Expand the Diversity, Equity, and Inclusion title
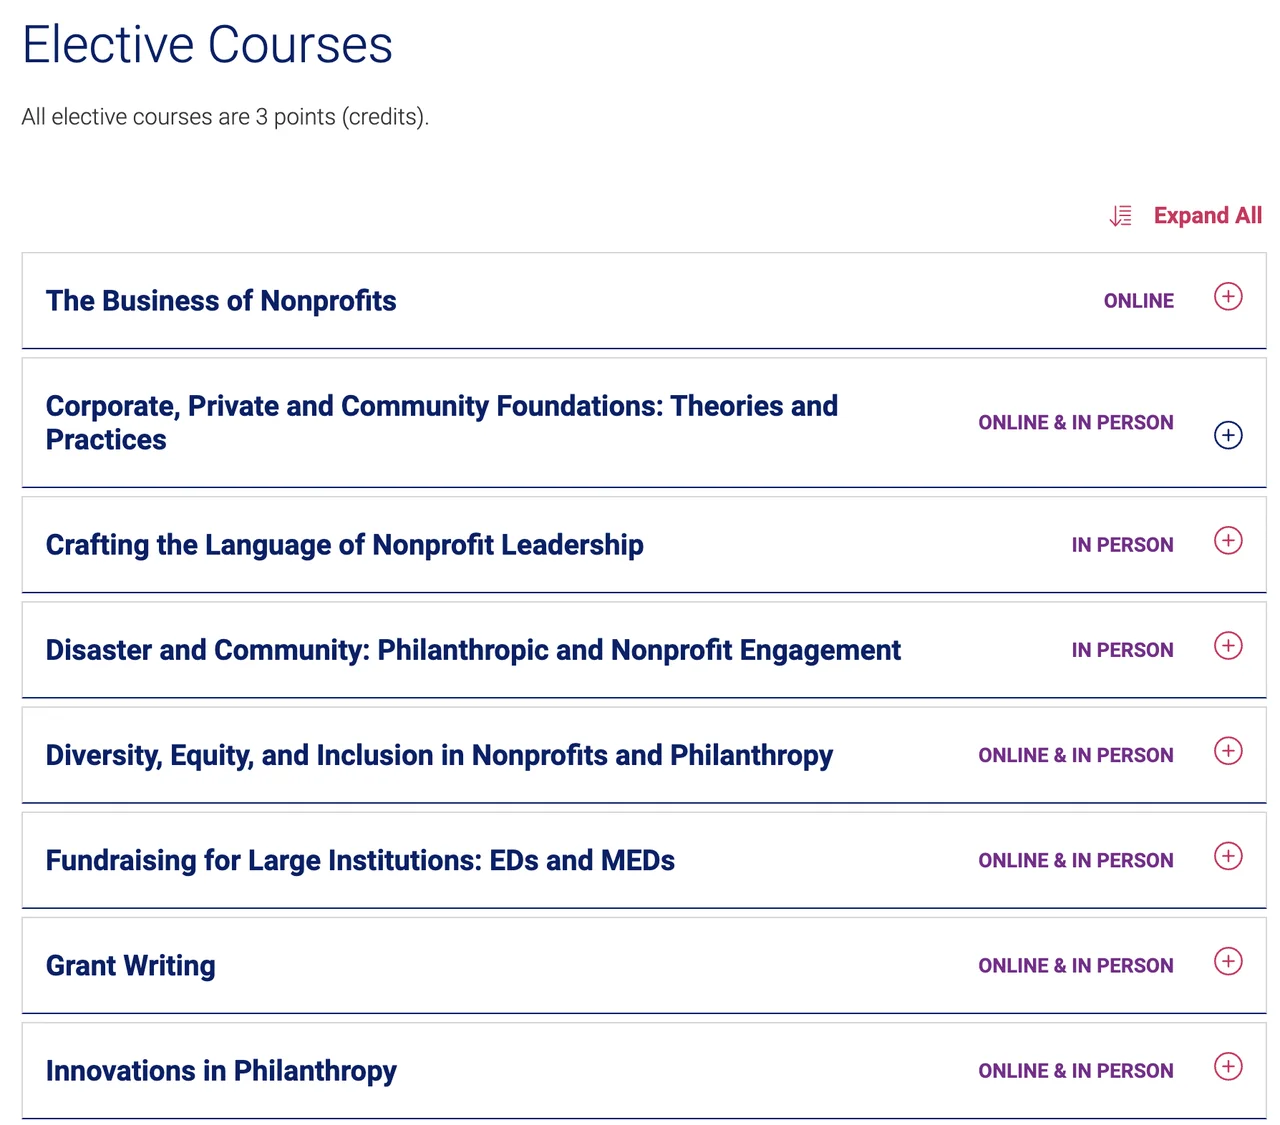This screenshot has height=1125, width=1280. click(439, 755)
